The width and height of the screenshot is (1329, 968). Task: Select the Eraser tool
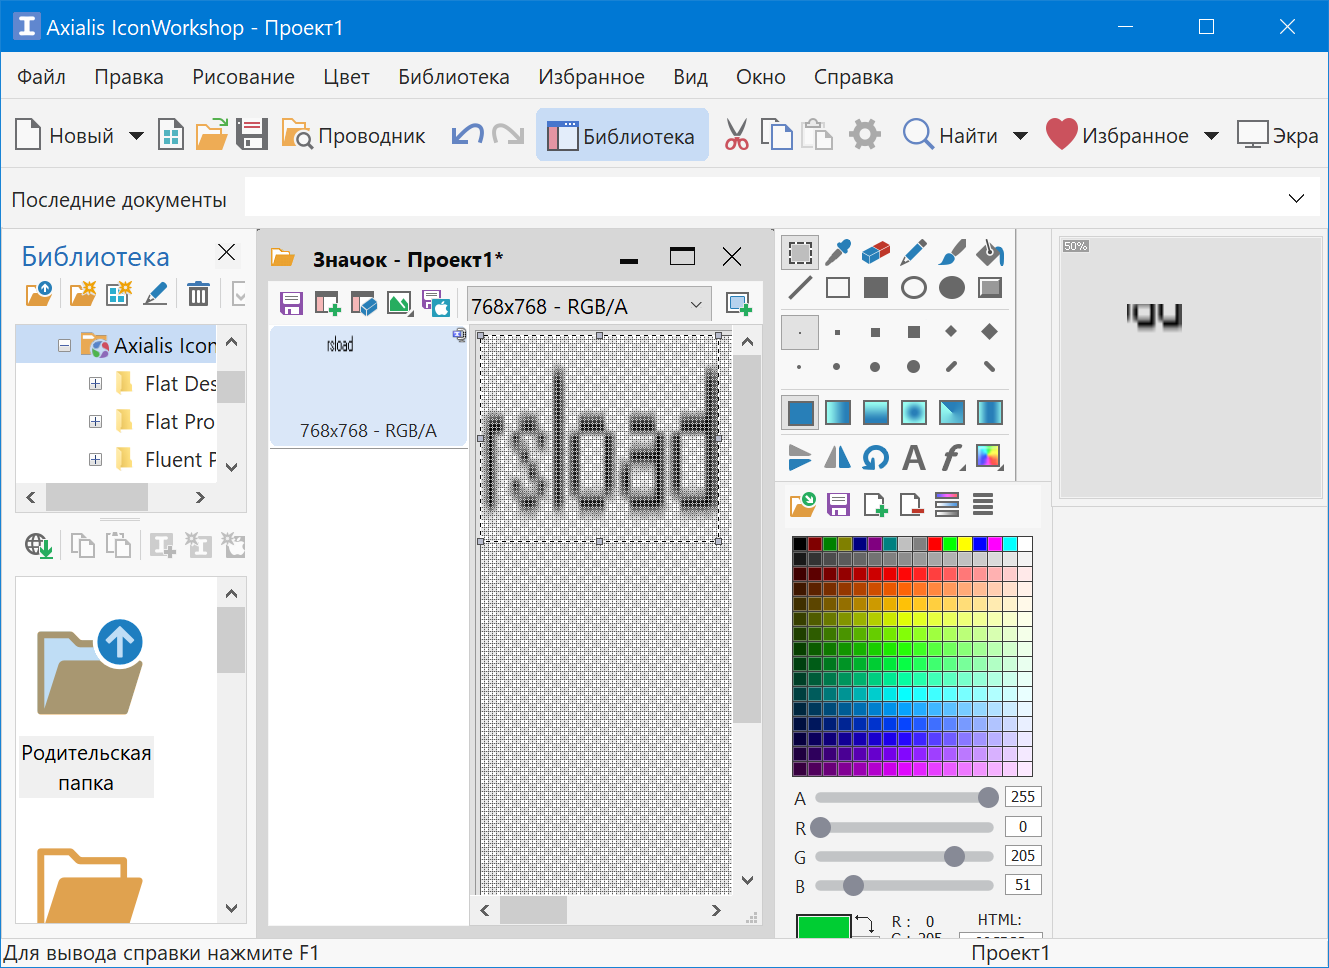pyautogui.click(x=875, y=252)
